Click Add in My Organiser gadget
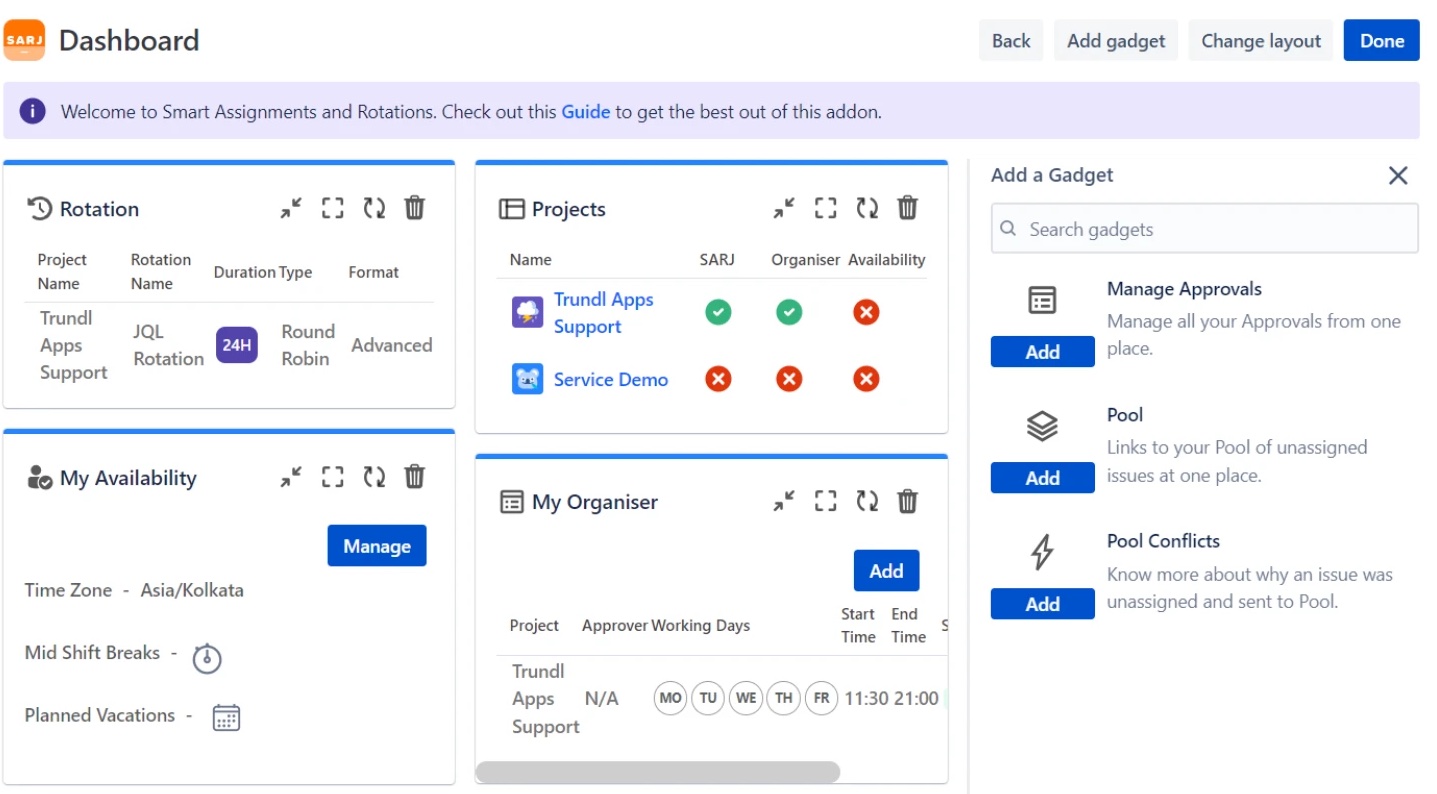Screen dimensions: 1437x794 tap(886, 571)
